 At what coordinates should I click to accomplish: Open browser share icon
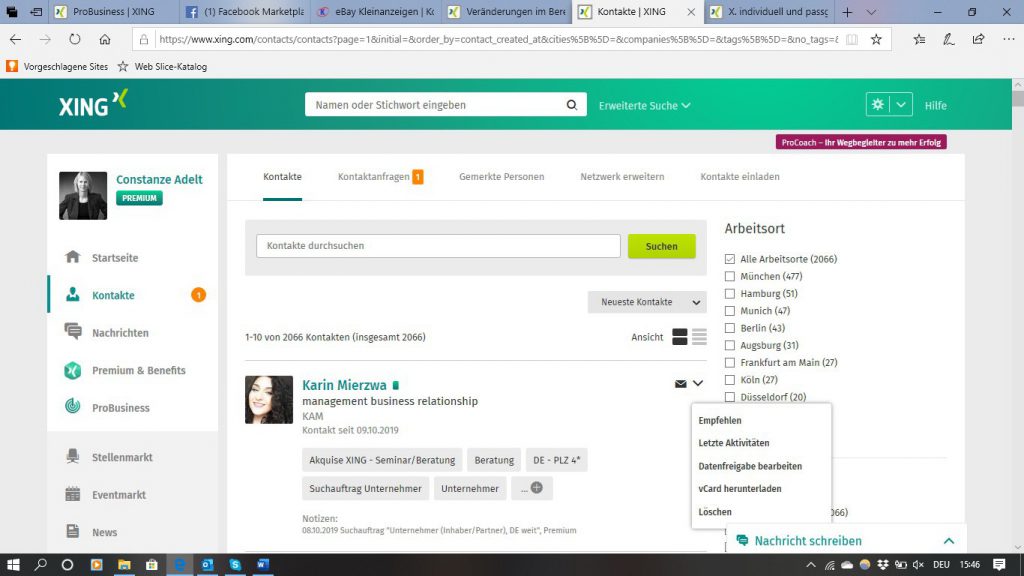coord(978,39)
